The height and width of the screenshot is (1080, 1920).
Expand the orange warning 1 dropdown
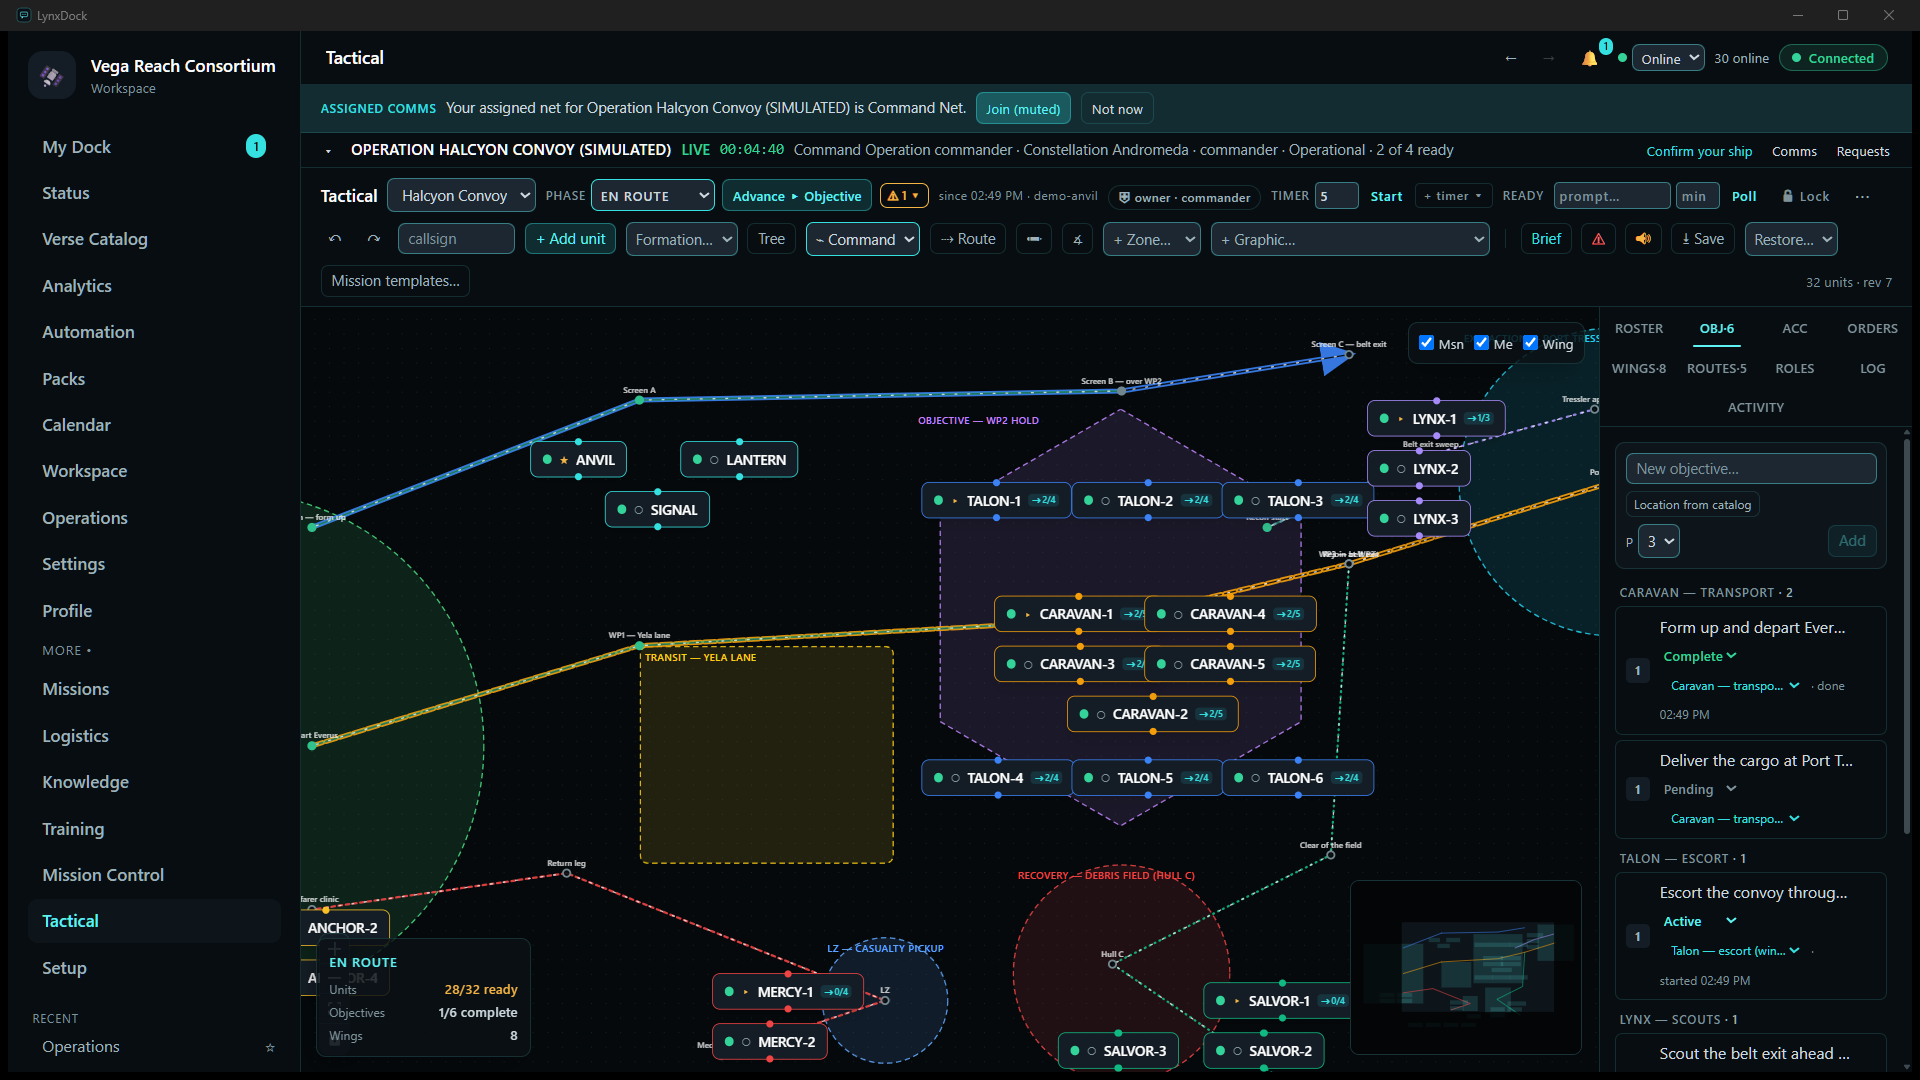click(904, 196)
